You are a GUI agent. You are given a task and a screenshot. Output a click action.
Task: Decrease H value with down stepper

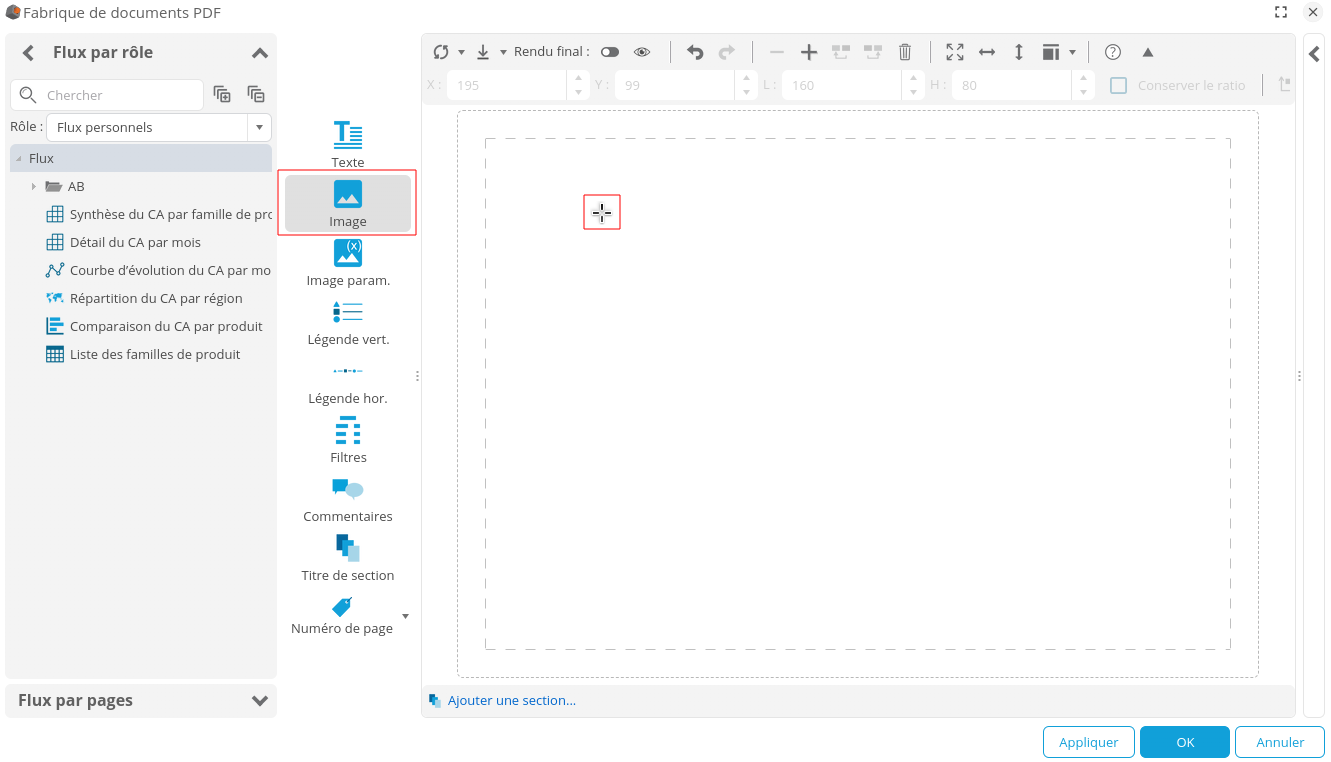click(1083, 92)
